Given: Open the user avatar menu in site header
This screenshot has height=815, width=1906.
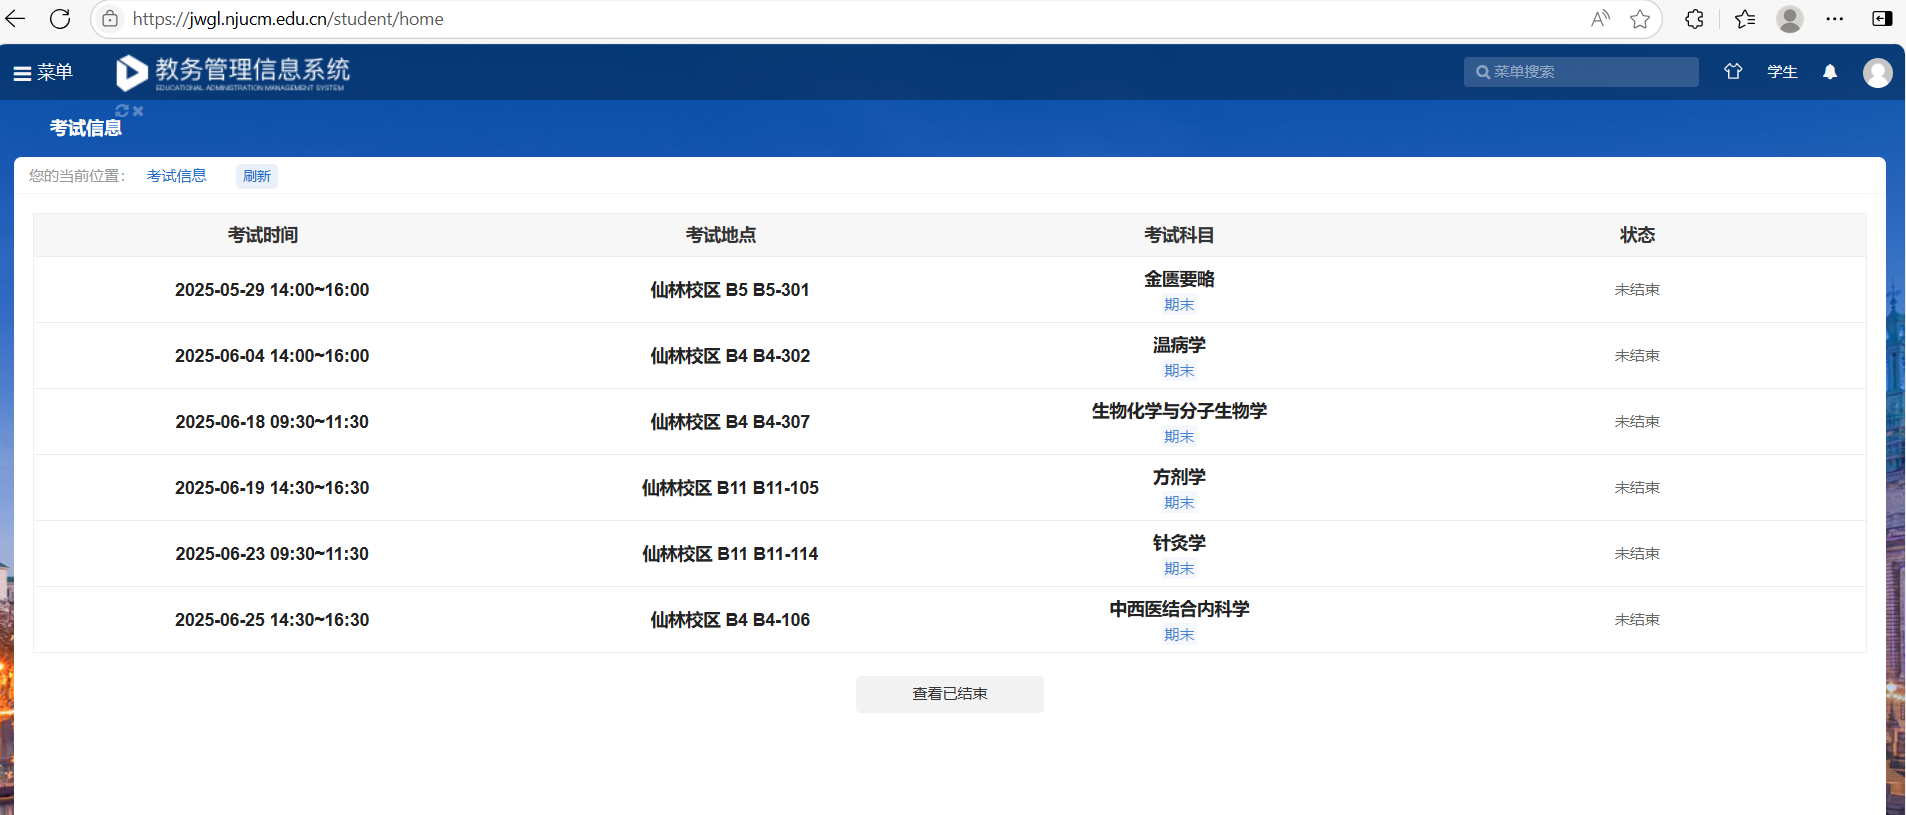Looking at the screenshot, I should point(1877,72).
